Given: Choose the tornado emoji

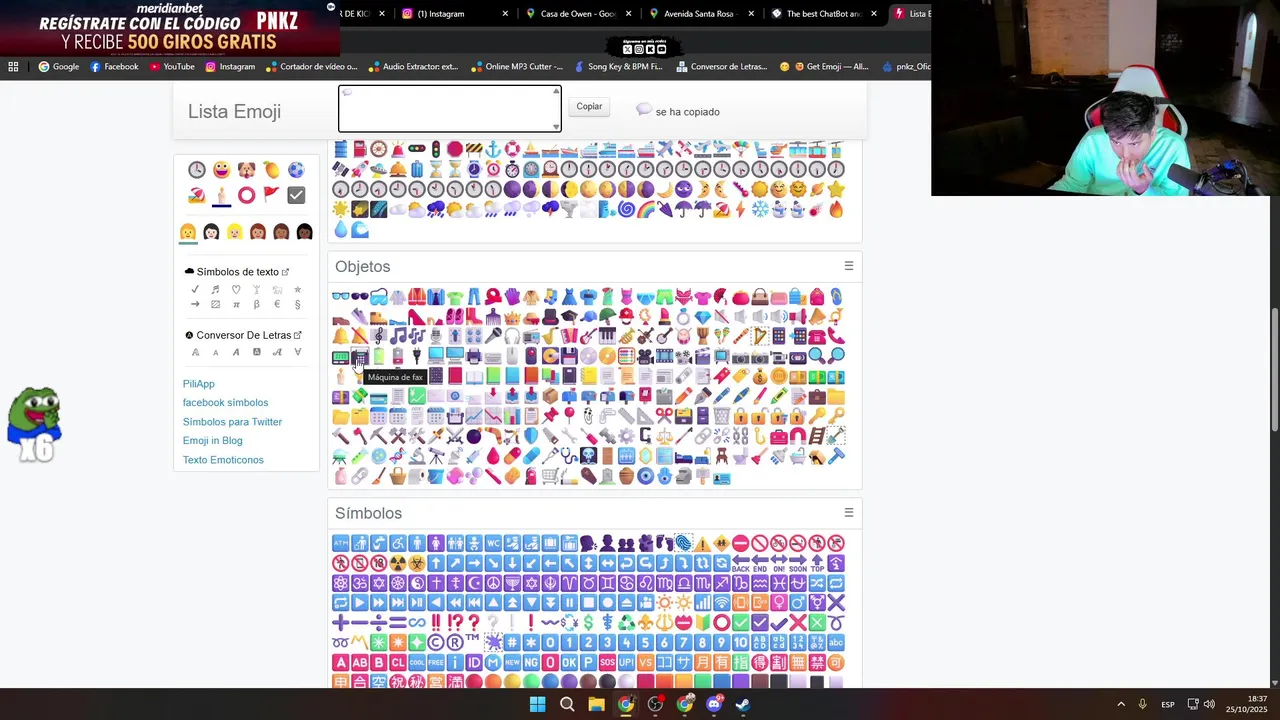Looking at the screenshot, I should [x=570, y=209].
